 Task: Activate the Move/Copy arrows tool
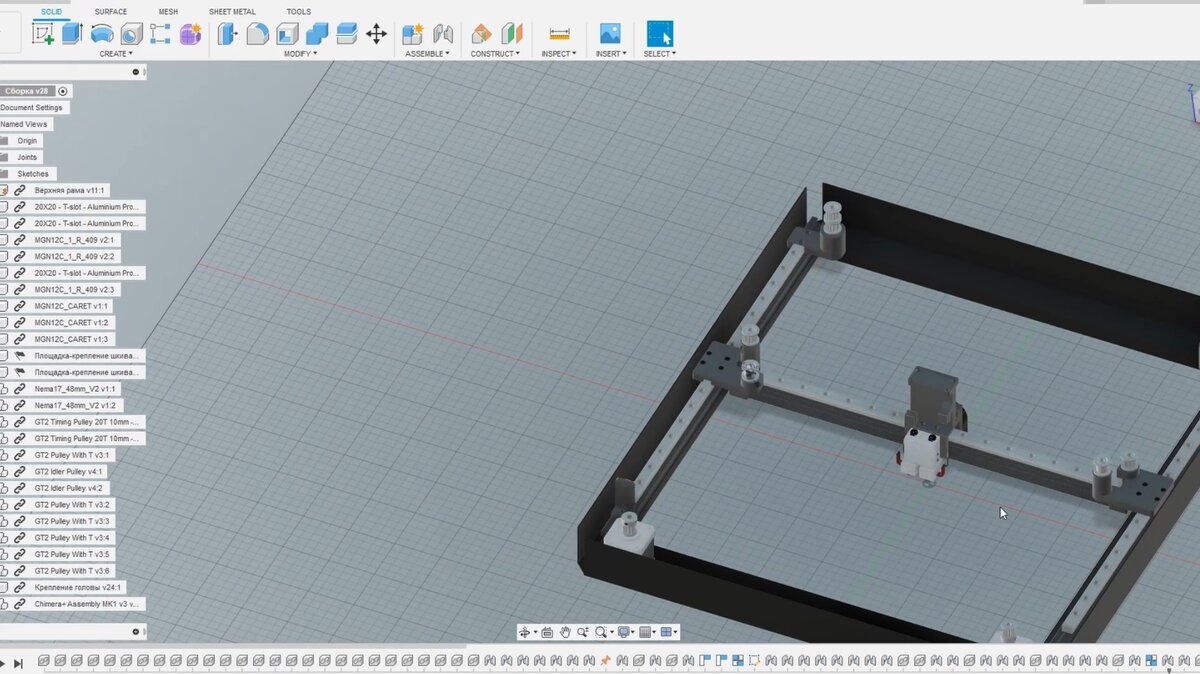pyautogui.click(x=376, y=34)
